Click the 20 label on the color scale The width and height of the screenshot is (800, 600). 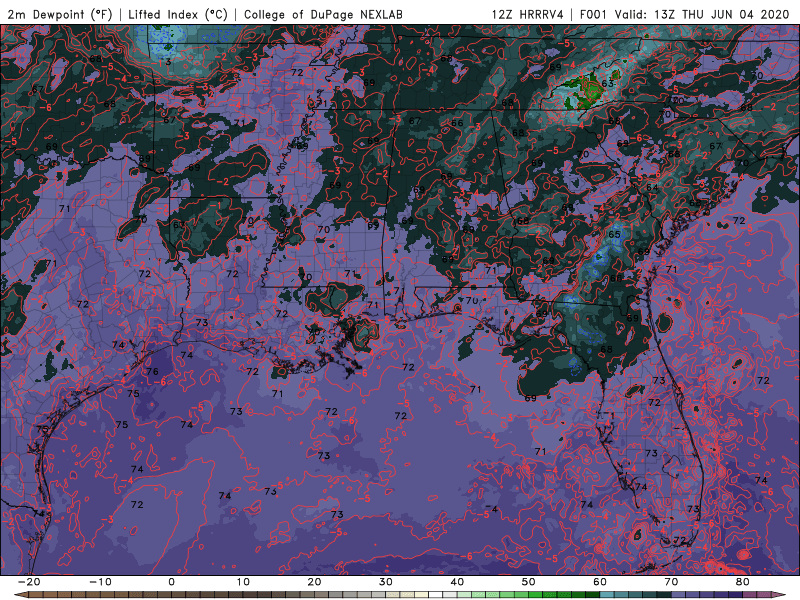314,582
